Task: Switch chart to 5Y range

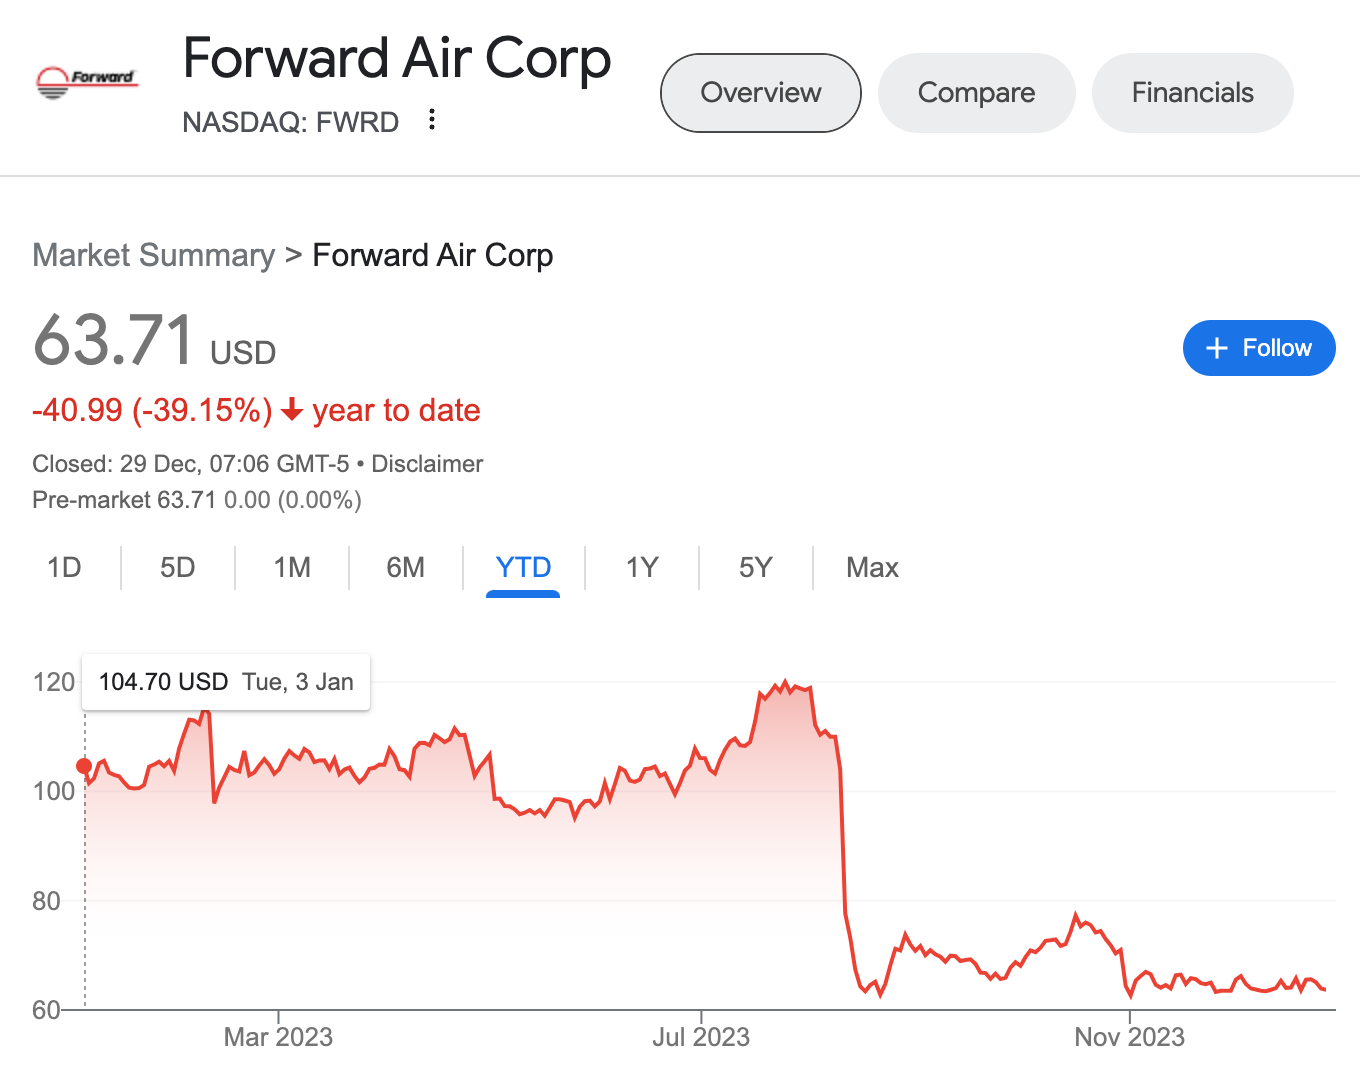Action: coord(755,568)
